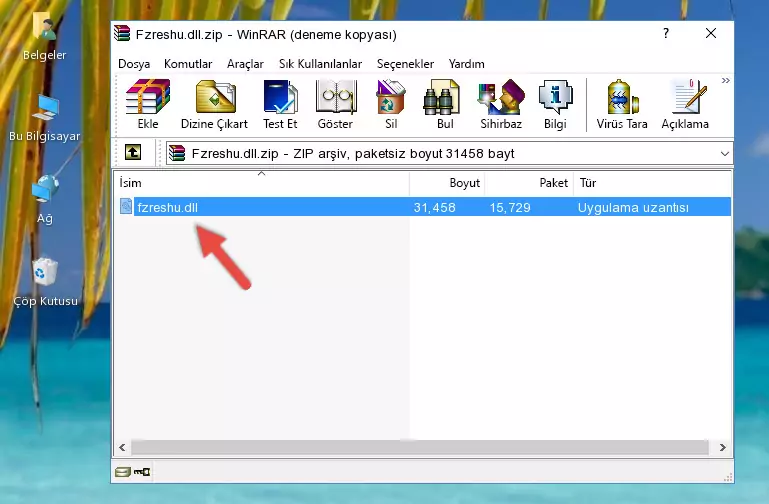Open the Dosya menu
Viewport: 769px width, 504px height.
click(x=134, y=64)
